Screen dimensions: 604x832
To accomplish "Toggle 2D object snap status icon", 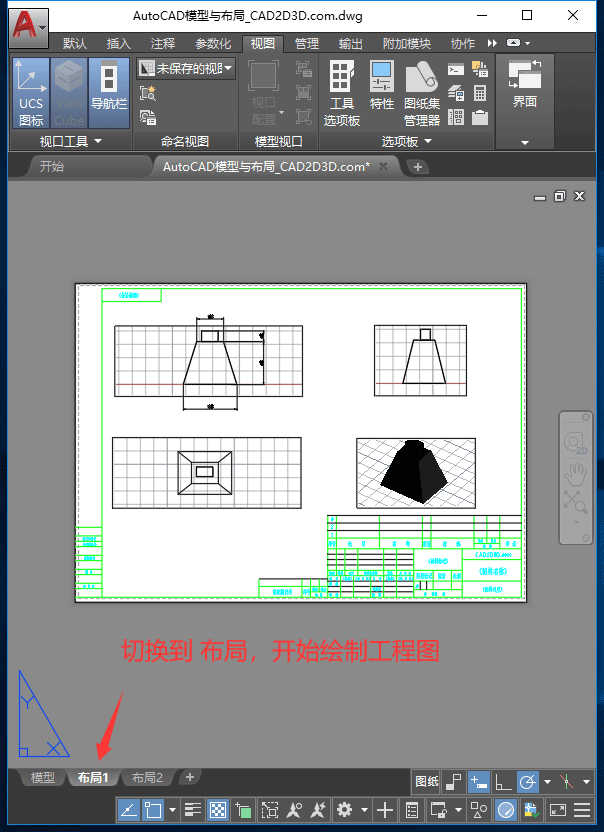I will pyautogui.click(x=153, y=810).
